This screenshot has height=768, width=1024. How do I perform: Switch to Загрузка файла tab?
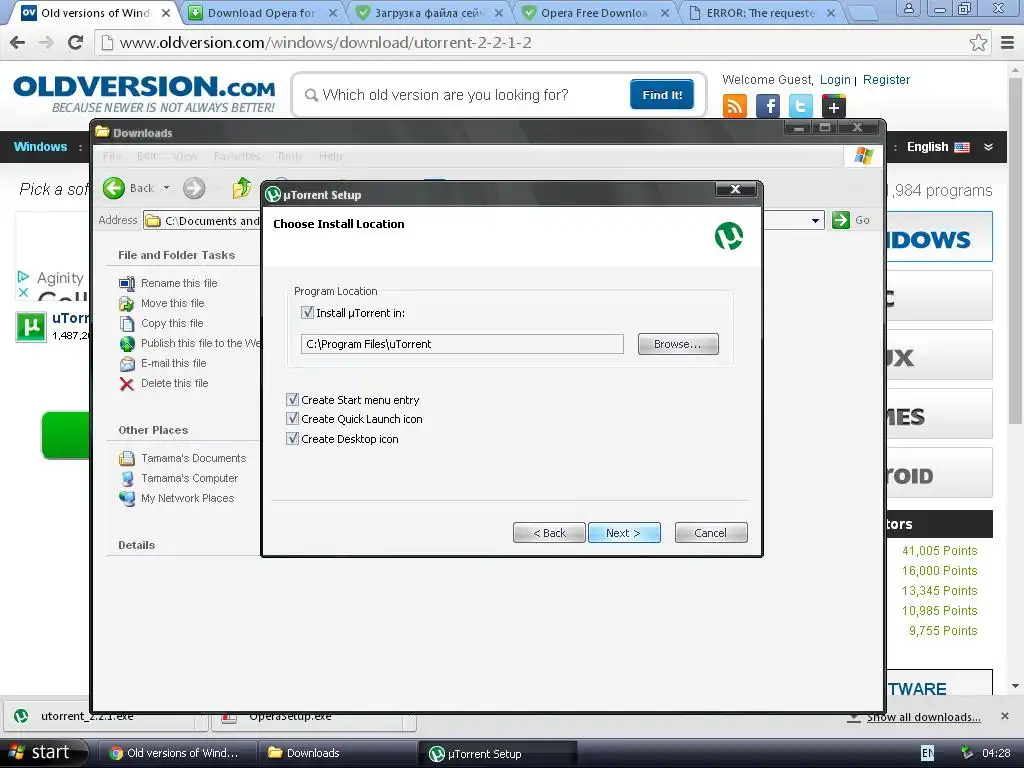pyautogui.click(x=429, y=12)
